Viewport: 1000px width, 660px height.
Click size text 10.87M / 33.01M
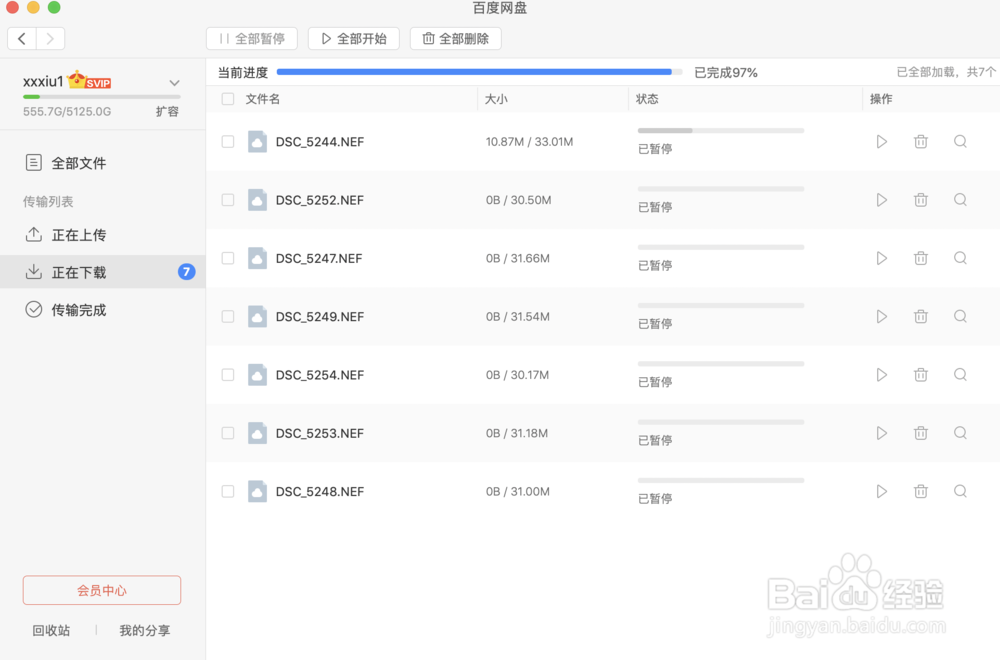click(x=529, y=142)
